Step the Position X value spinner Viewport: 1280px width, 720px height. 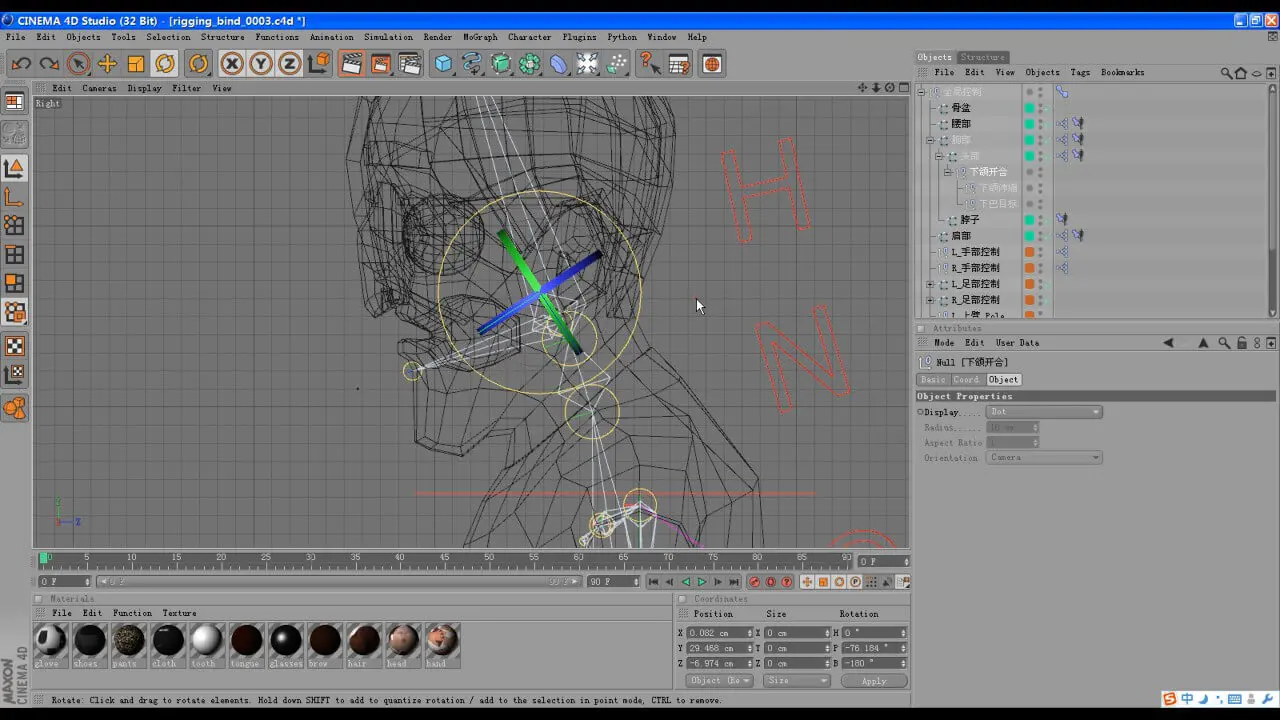tap(750, 633)
